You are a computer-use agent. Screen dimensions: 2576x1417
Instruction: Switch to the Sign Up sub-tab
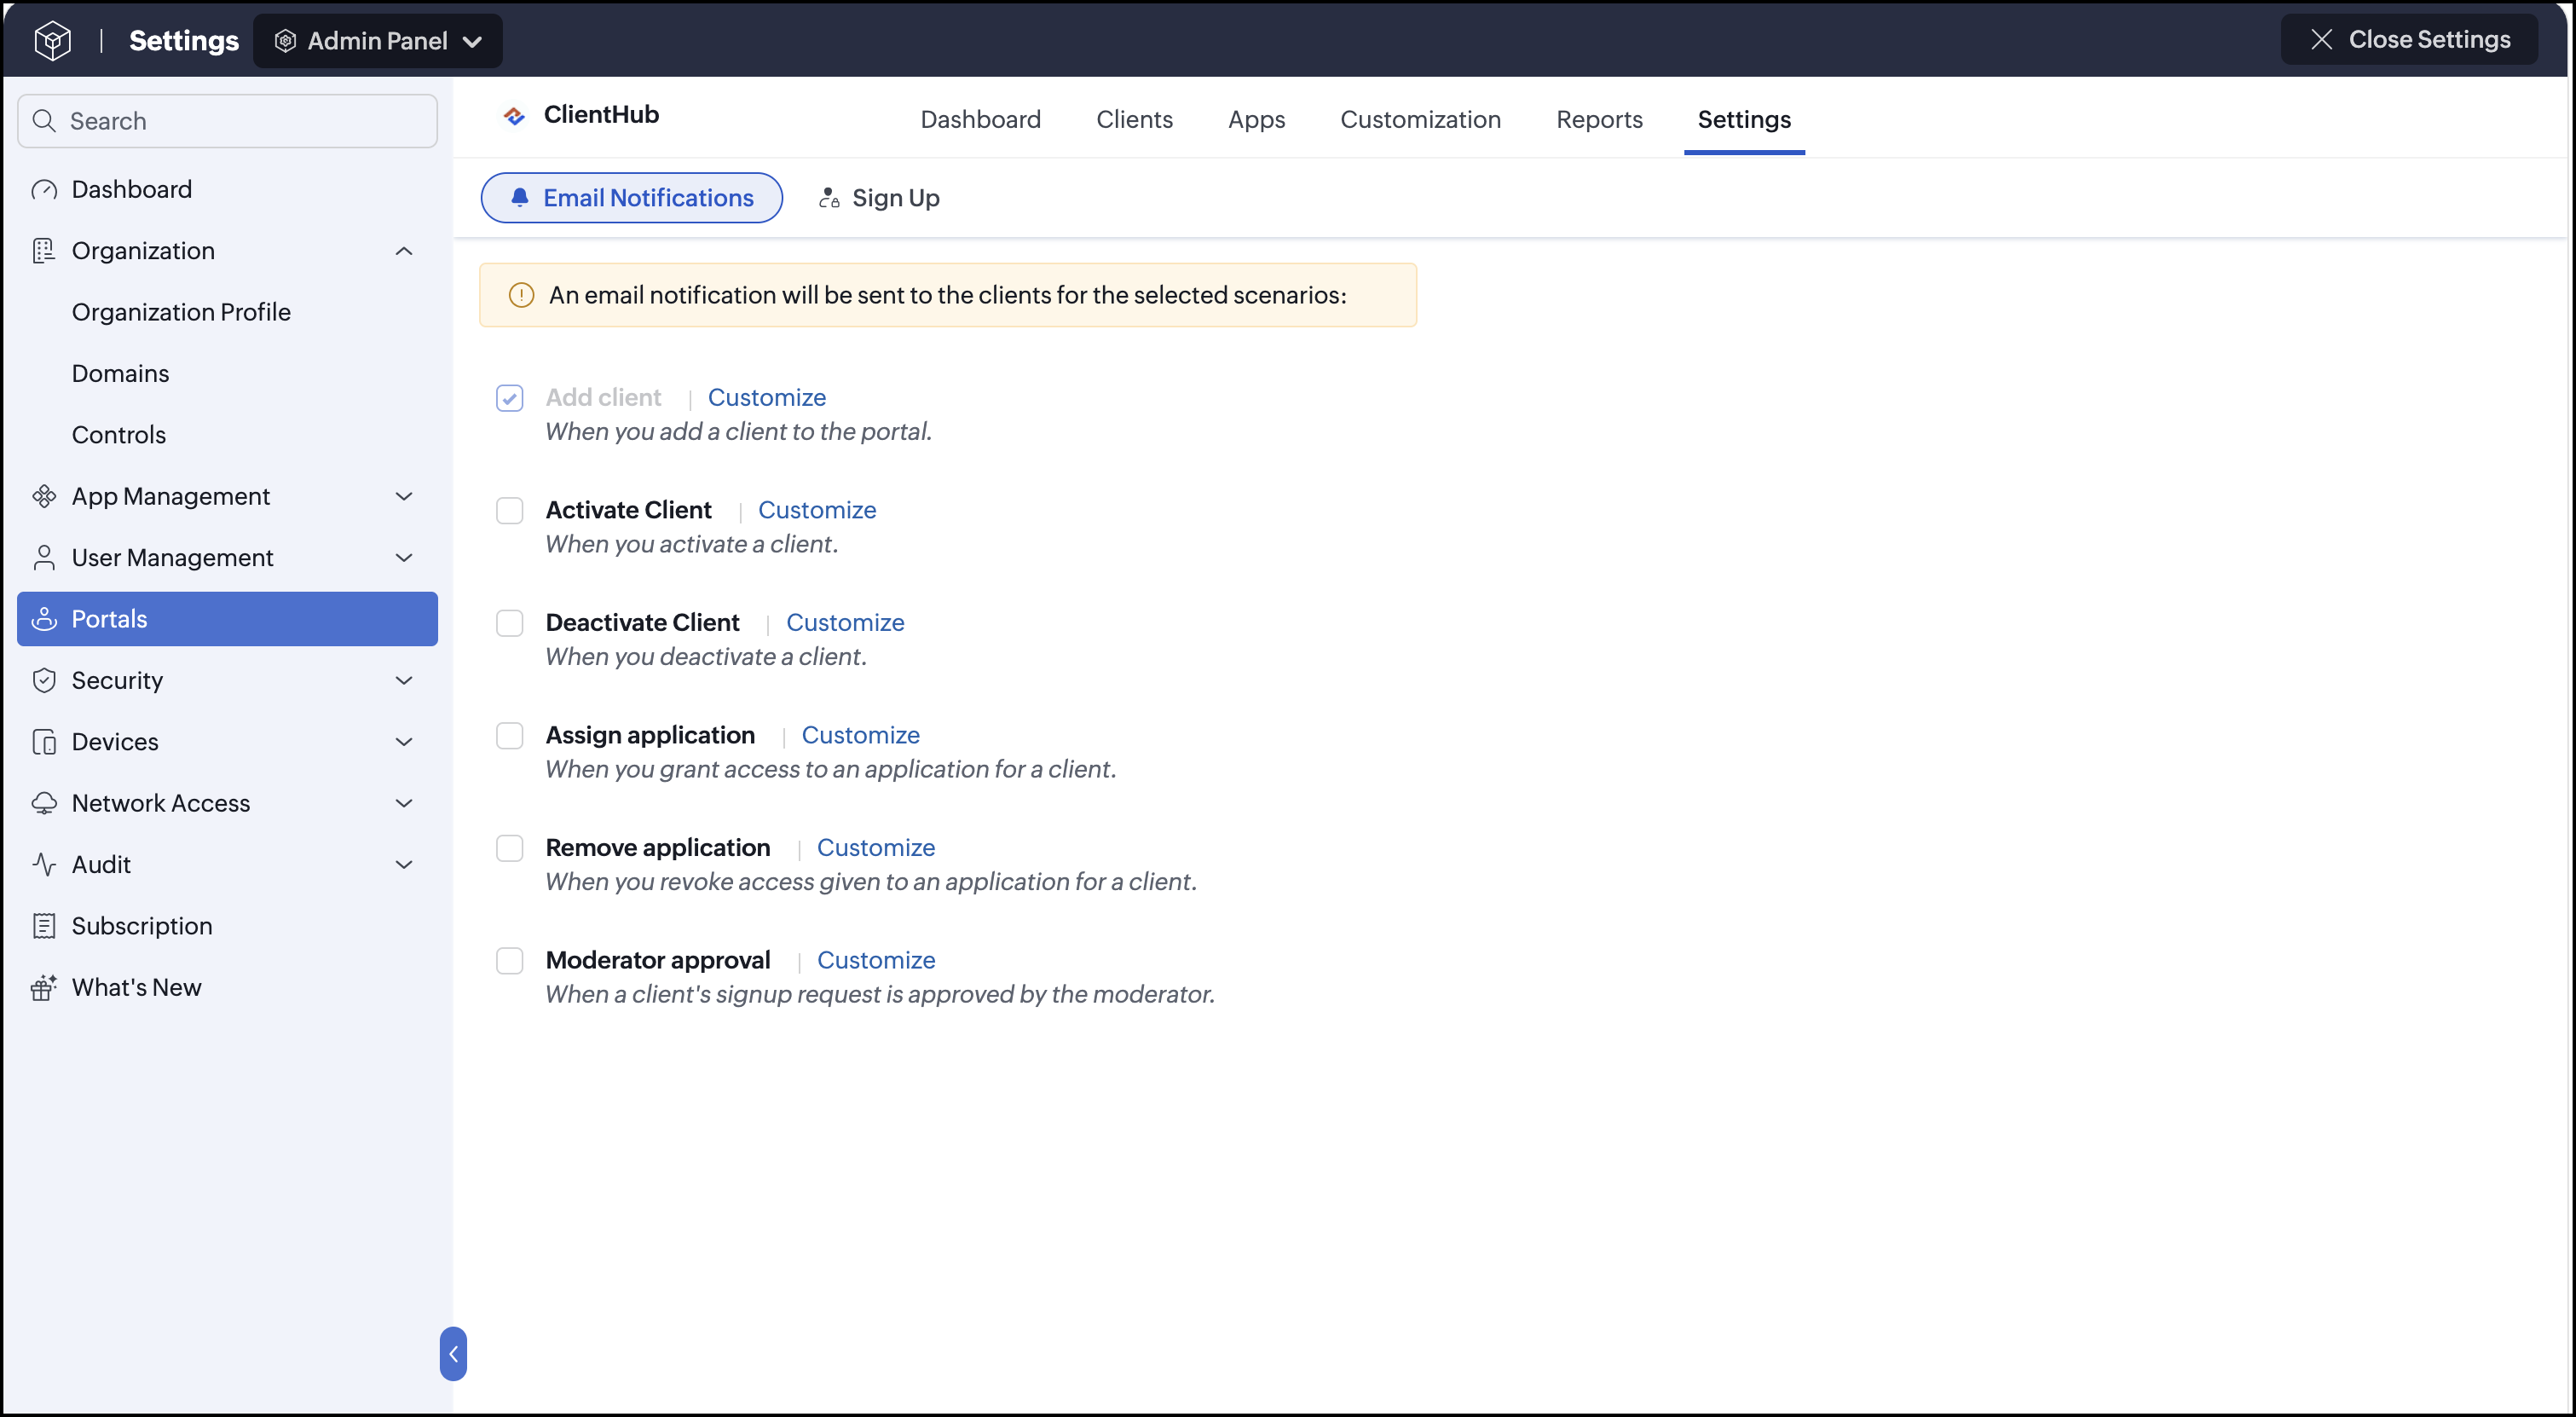(880, 198)
